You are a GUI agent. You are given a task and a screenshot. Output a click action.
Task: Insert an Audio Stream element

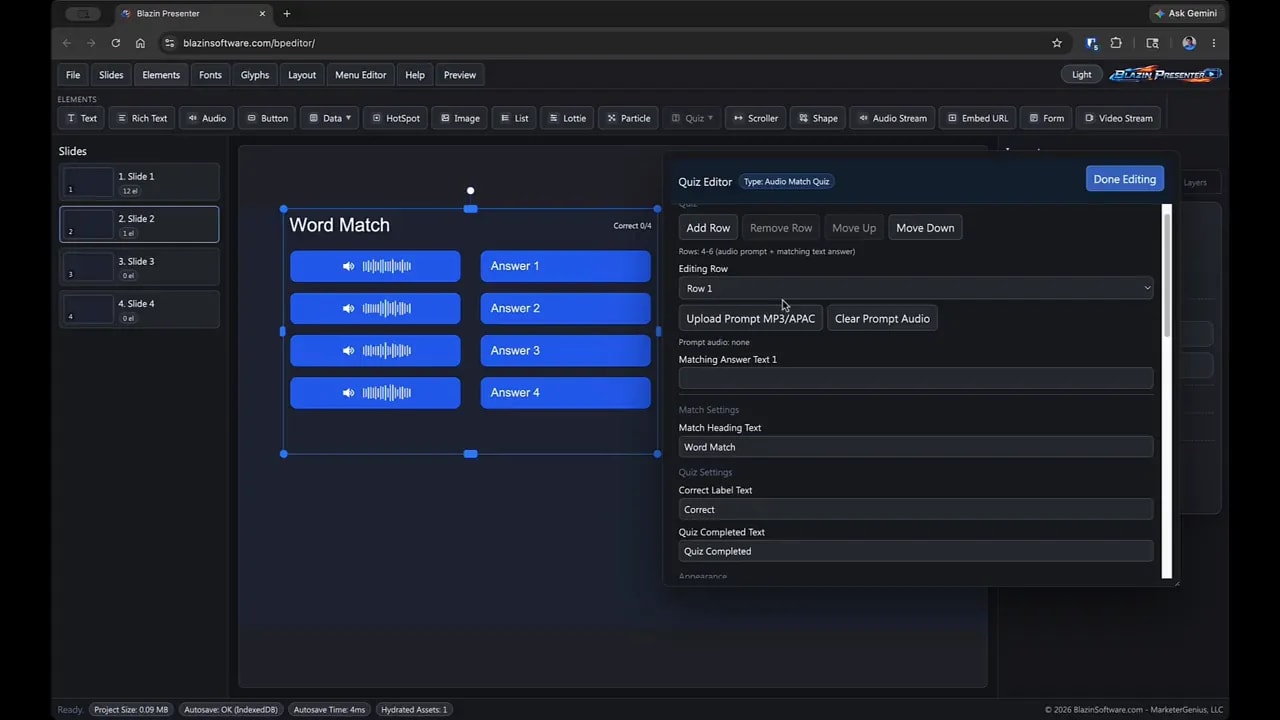click(892, 118)
